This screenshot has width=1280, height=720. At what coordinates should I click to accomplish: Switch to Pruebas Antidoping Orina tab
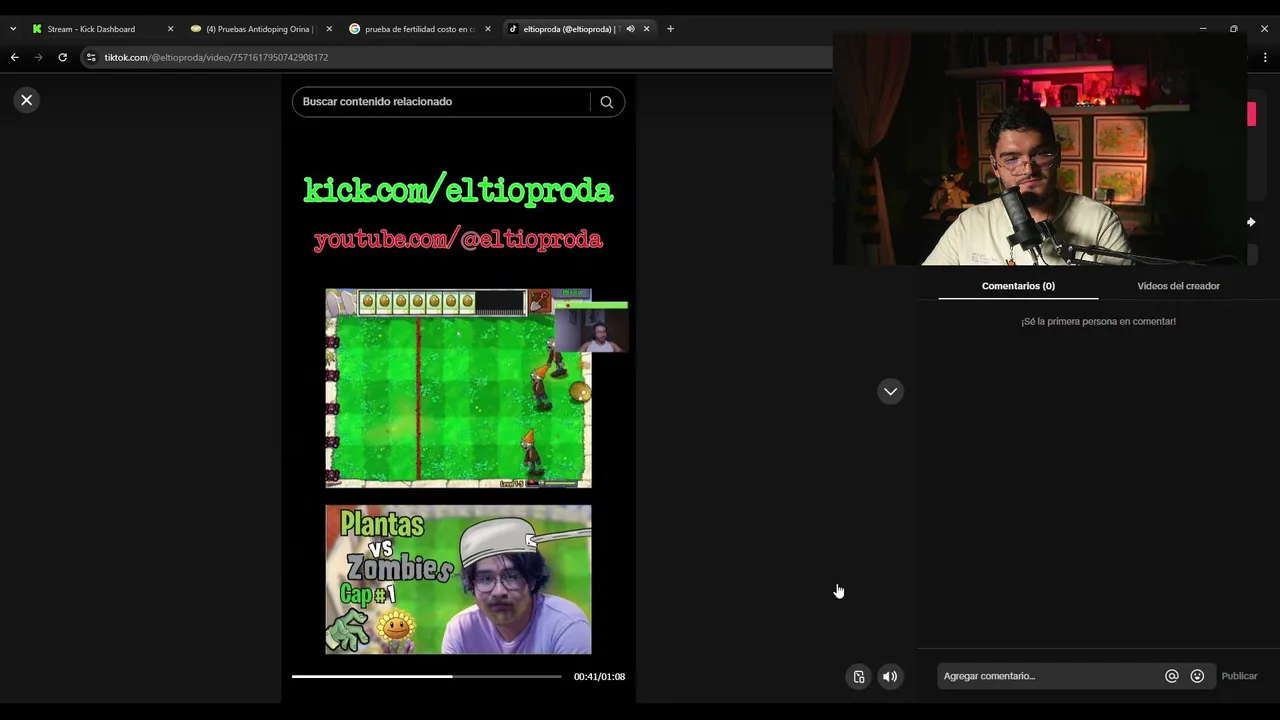(x=258, y=29)
